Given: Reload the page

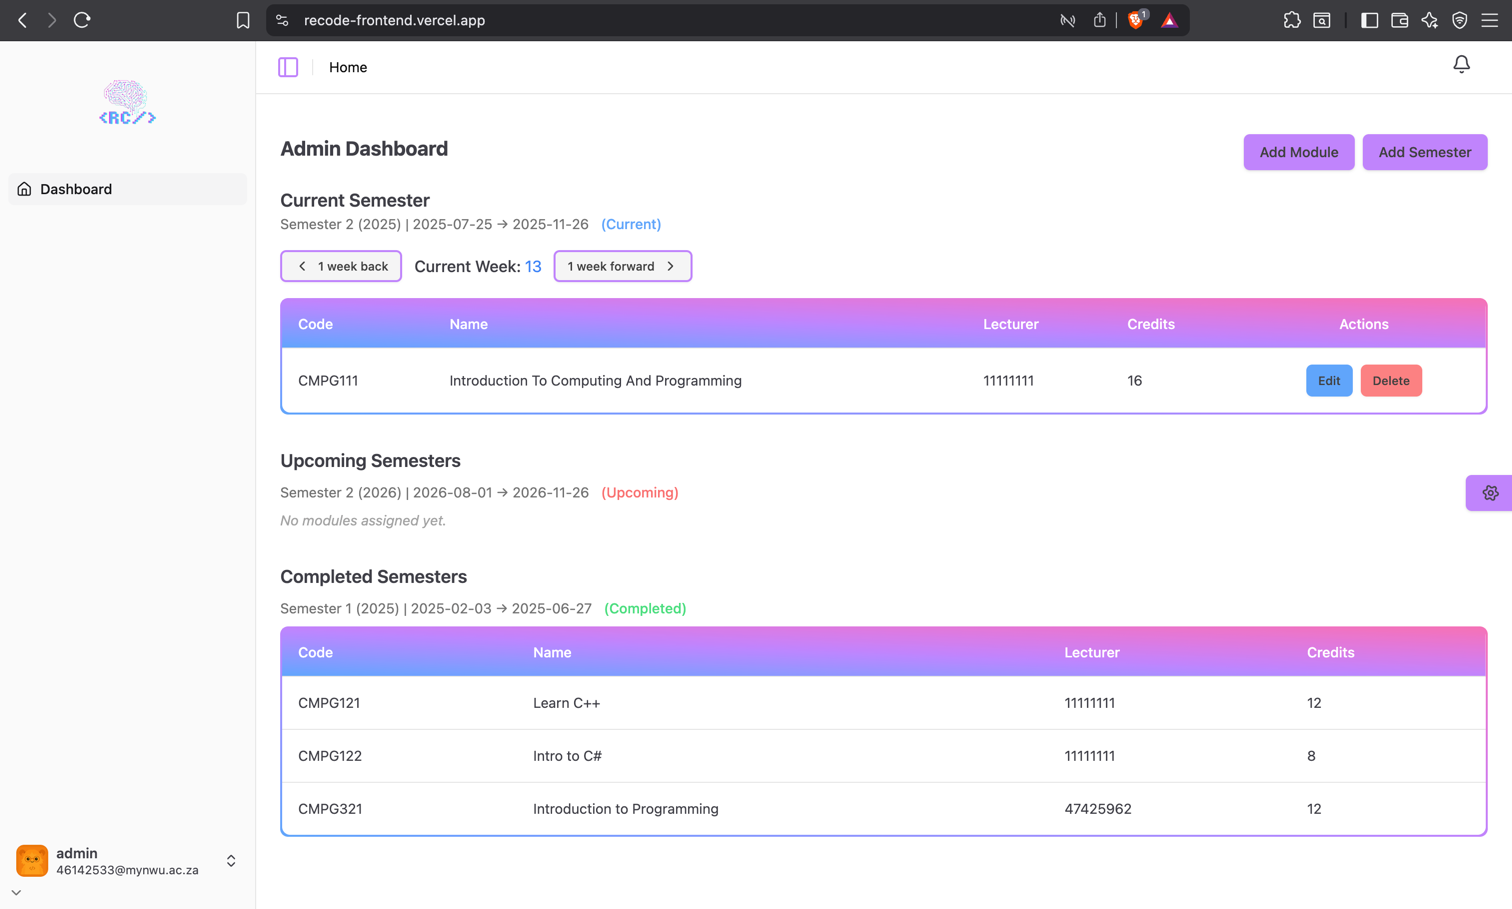Looking at the screenshot, I should tap(82, 20).
